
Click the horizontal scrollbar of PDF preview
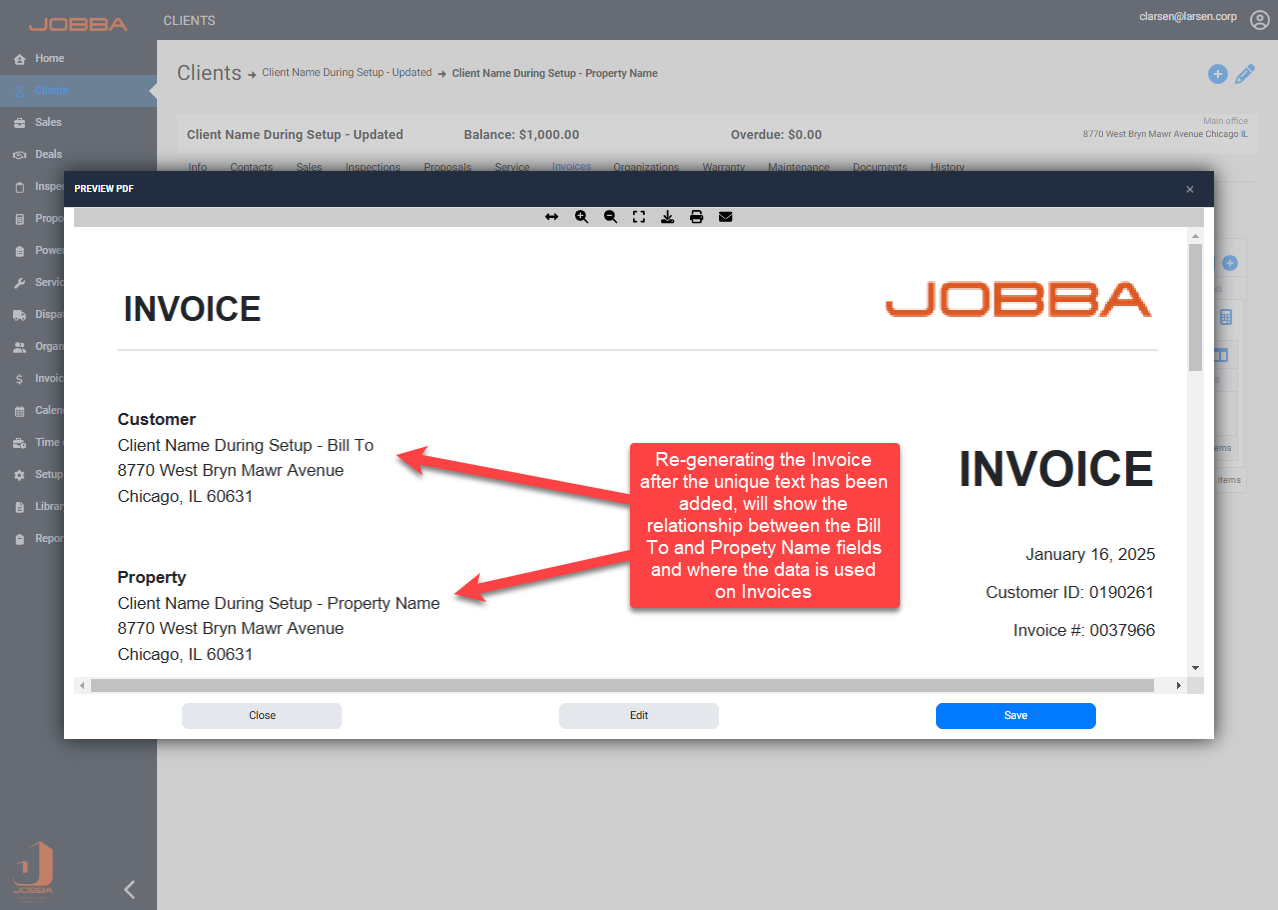pyautogui.click(x=621, y=686)
